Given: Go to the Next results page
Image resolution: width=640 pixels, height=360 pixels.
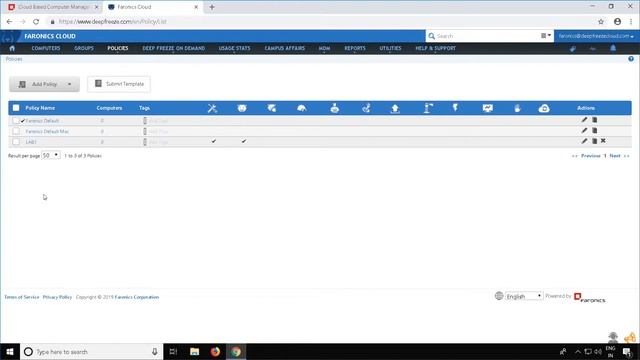Looking at the screenshot, I should (x=615, y=156).
